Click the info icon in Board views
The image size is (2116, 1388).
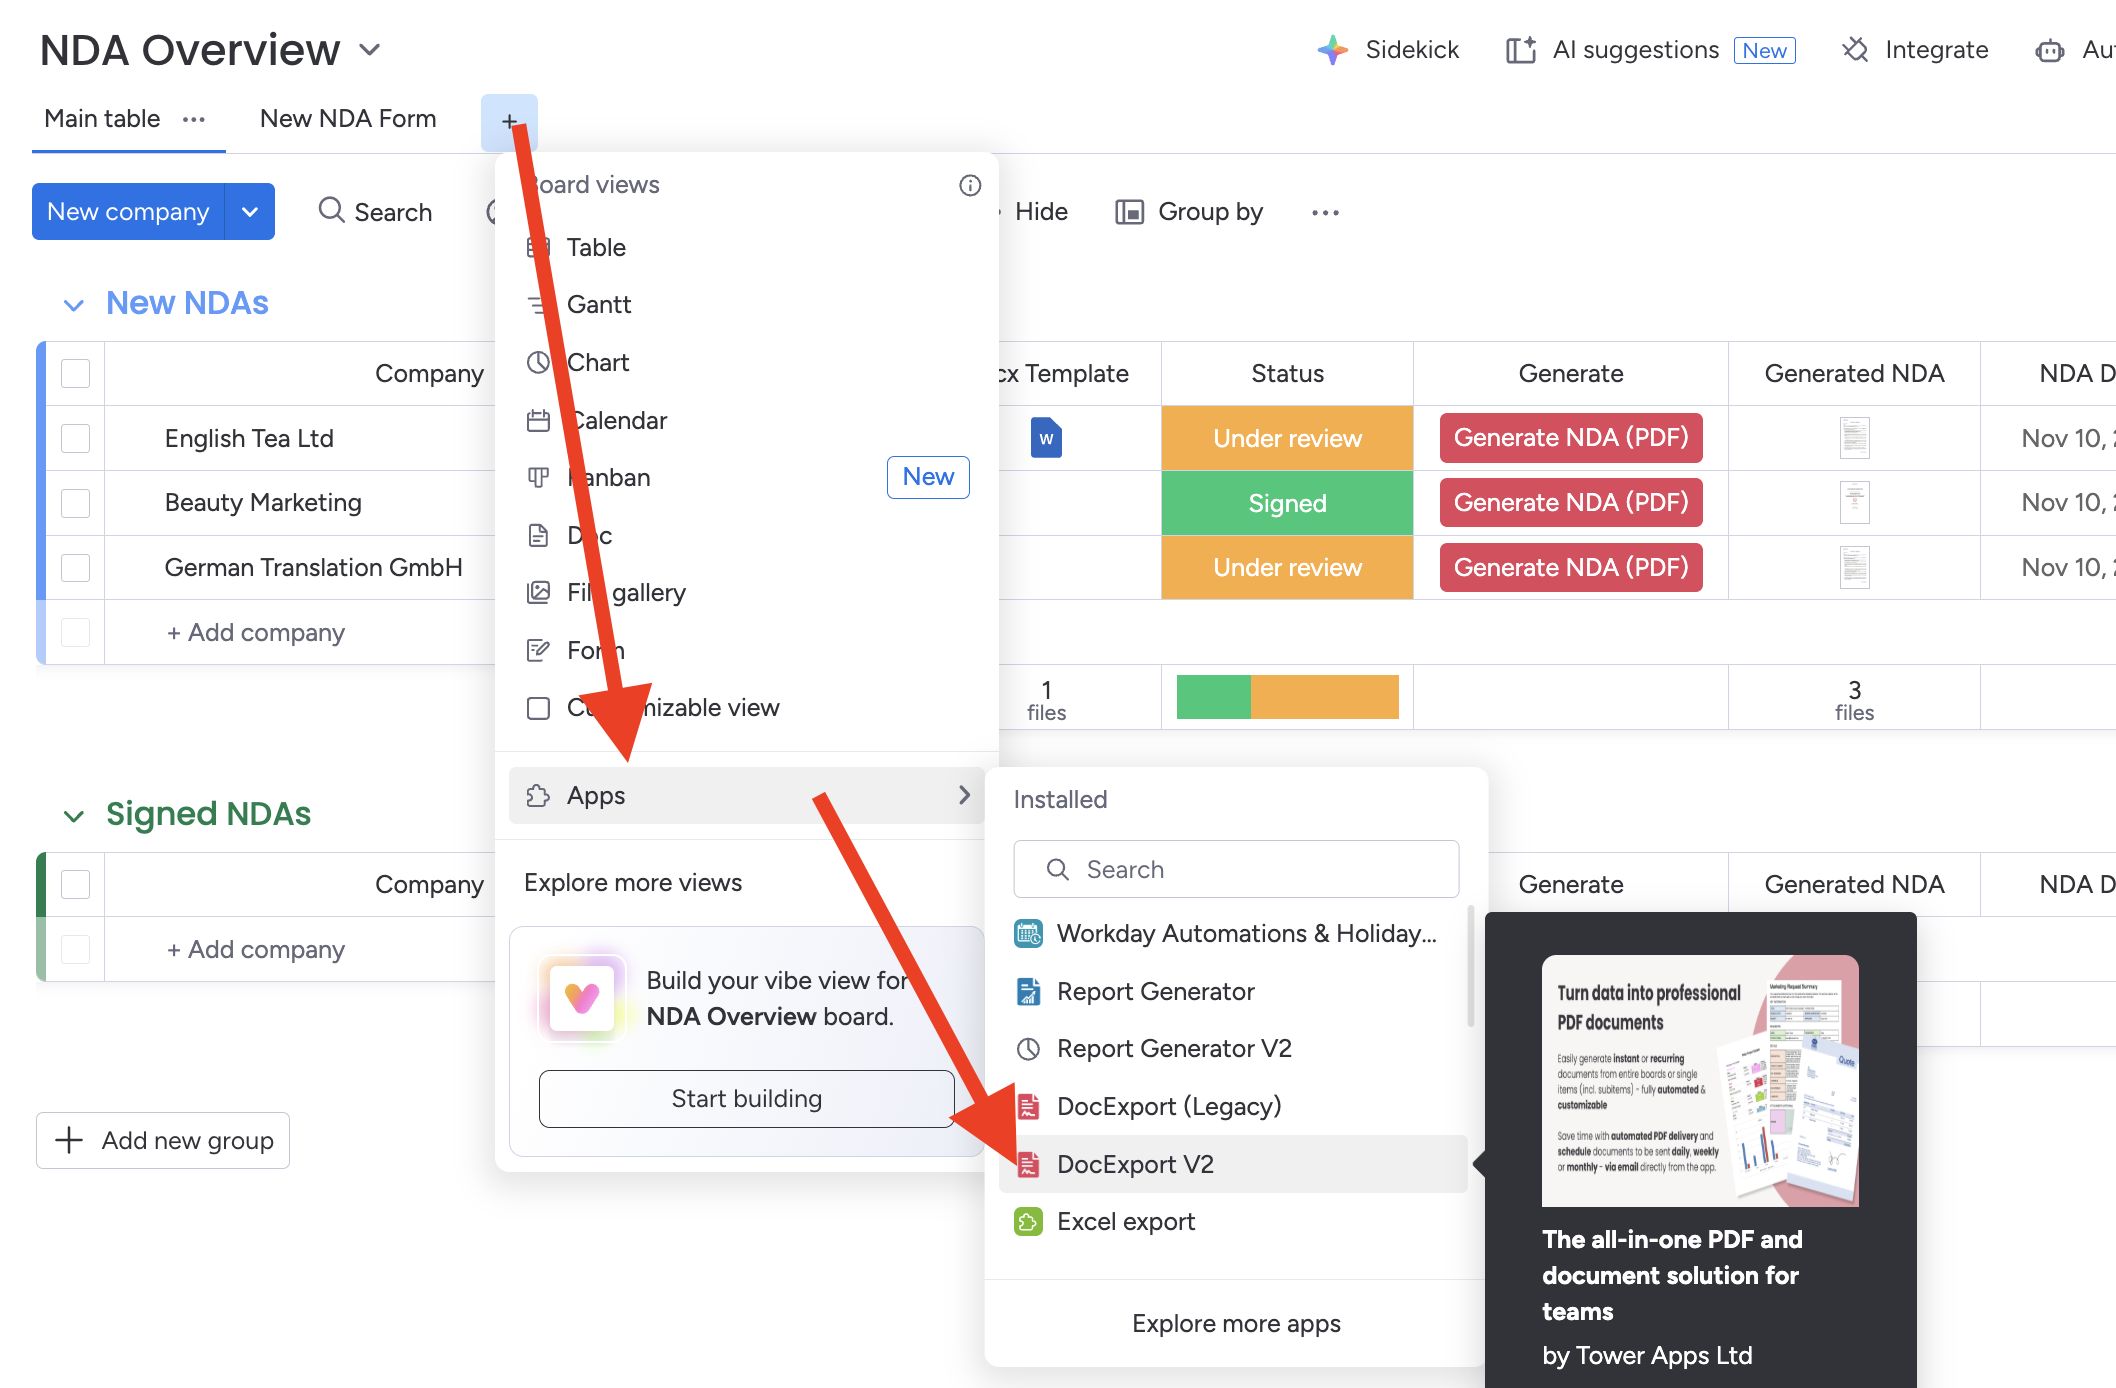[x=969, y=185]
